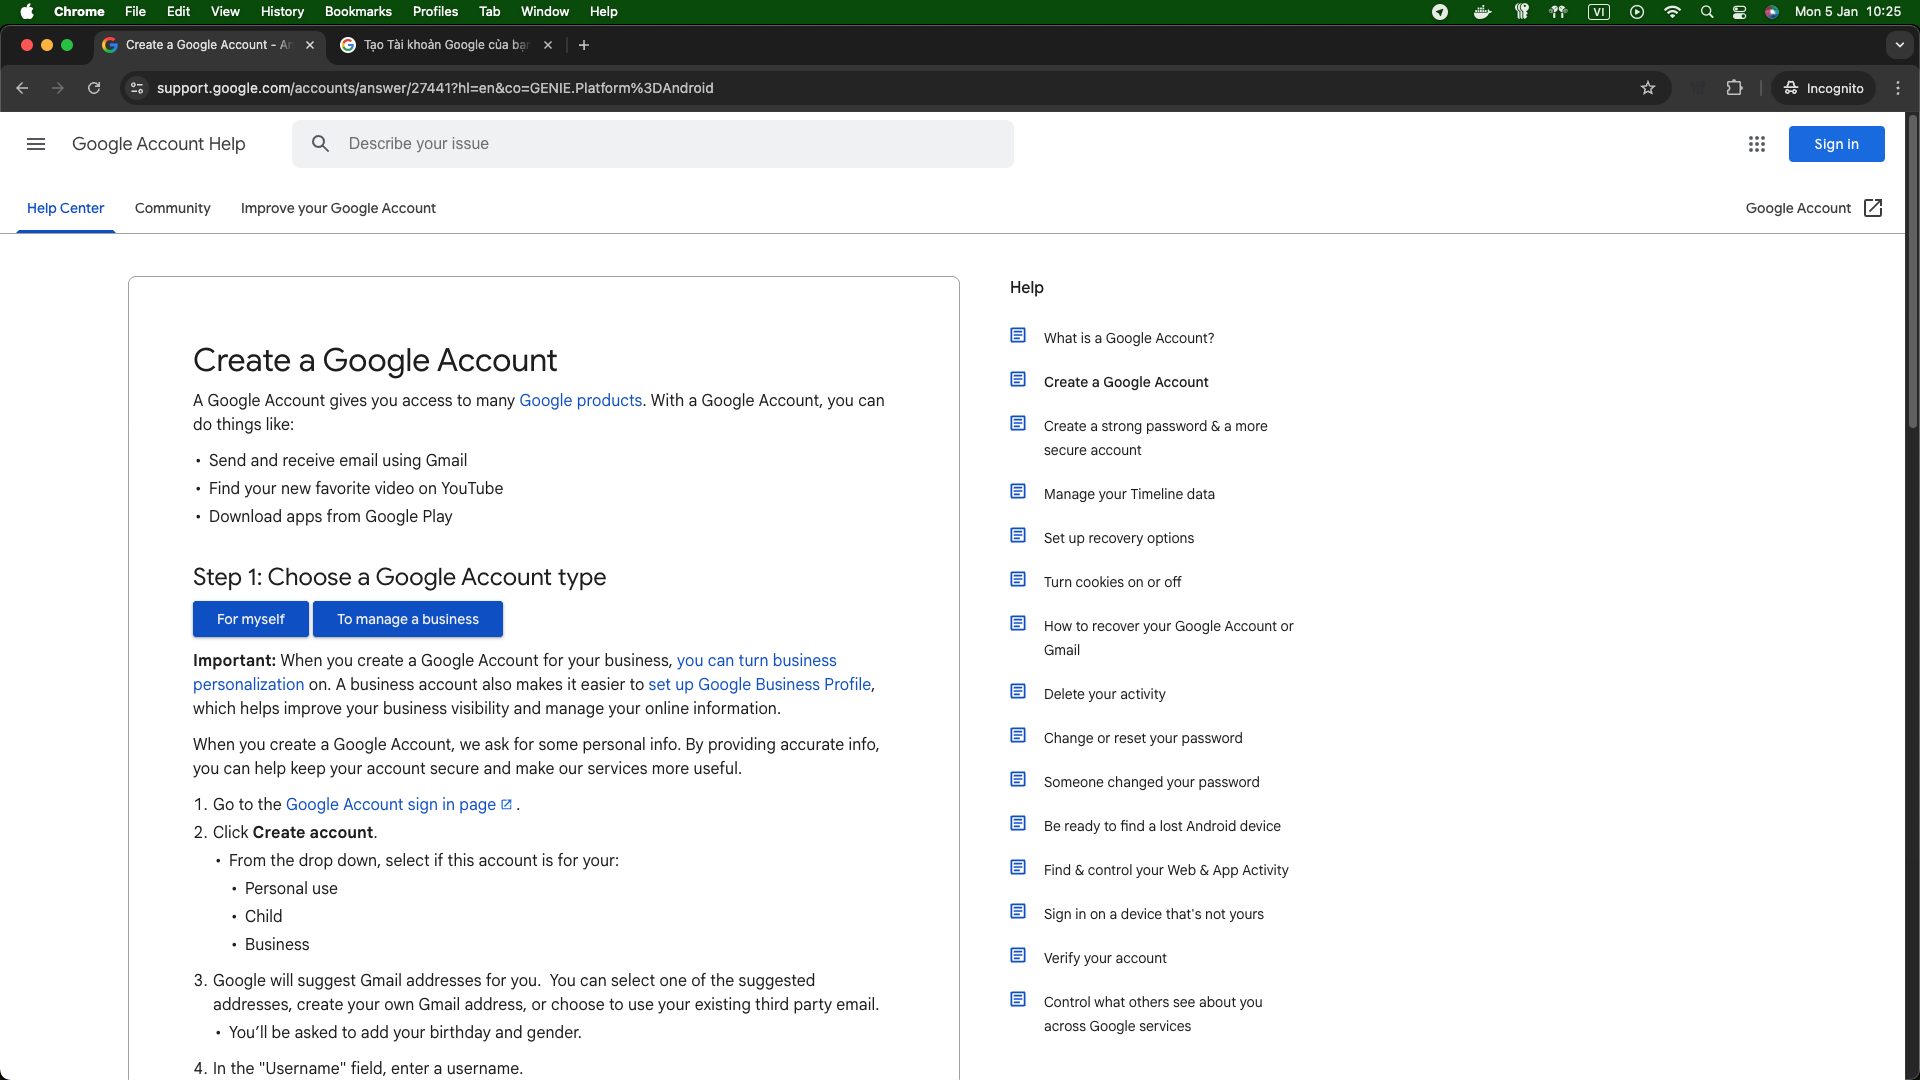
Task: Expand the tab search dropdown arrow
Action: (1899, 45)
